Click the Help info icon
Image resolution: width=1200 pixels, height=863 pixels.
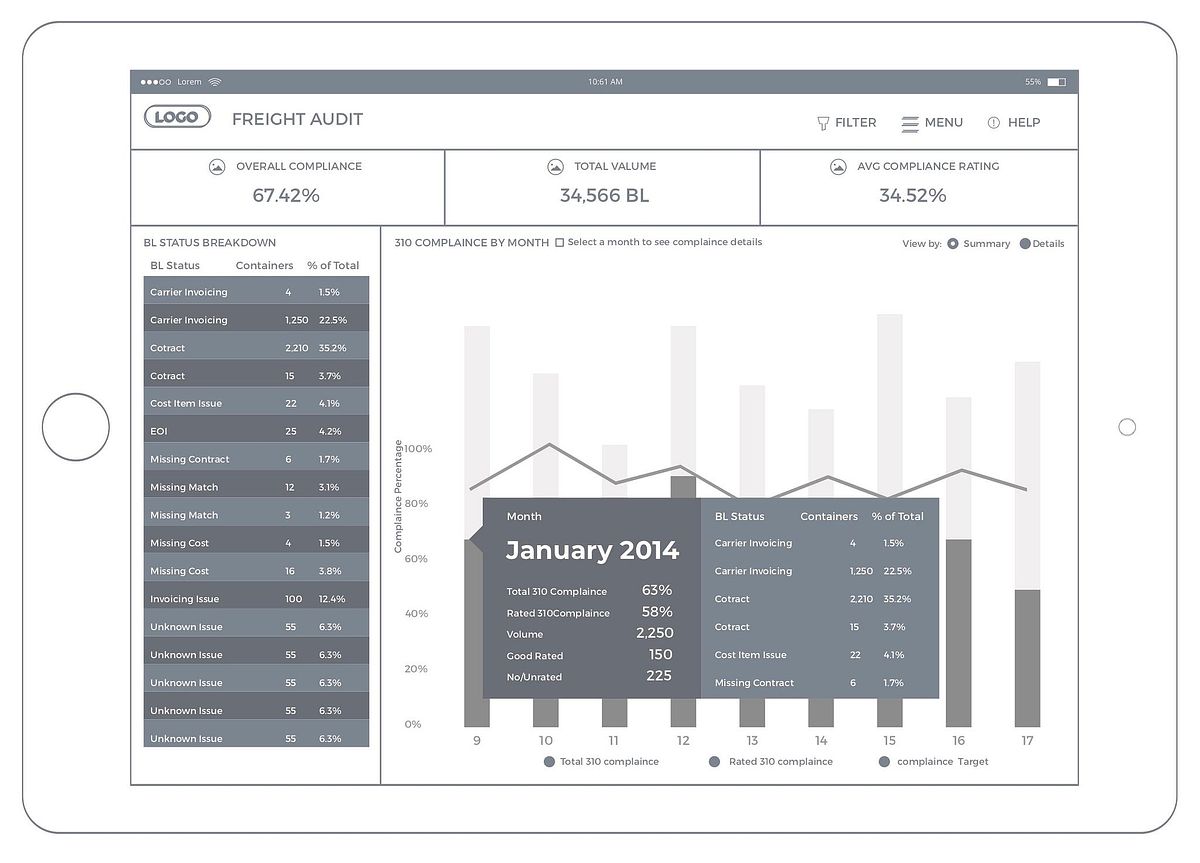tap(993, 123)
